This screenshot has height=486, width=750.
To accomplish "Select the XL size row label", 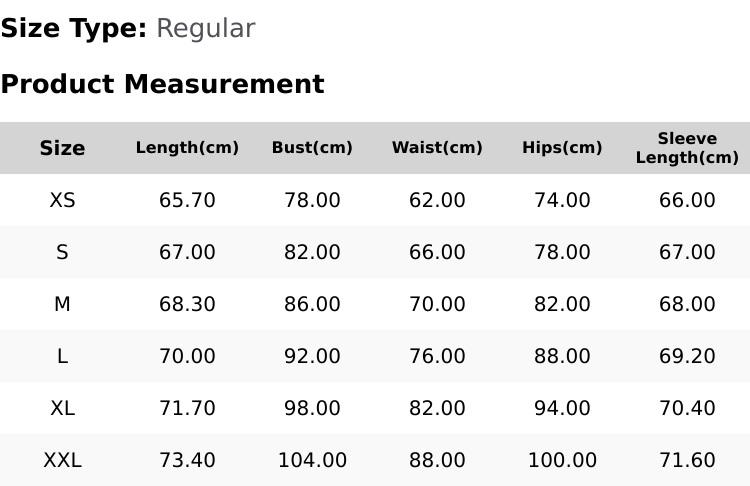I will (x=62, y=409).
